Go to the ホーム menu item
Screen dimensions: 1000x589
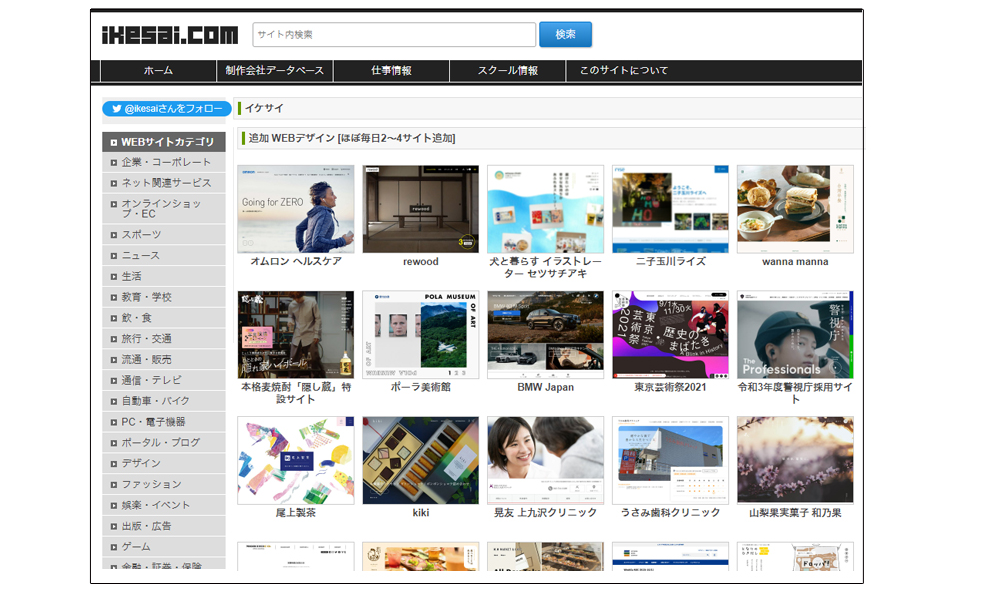(x=158, y=71)
